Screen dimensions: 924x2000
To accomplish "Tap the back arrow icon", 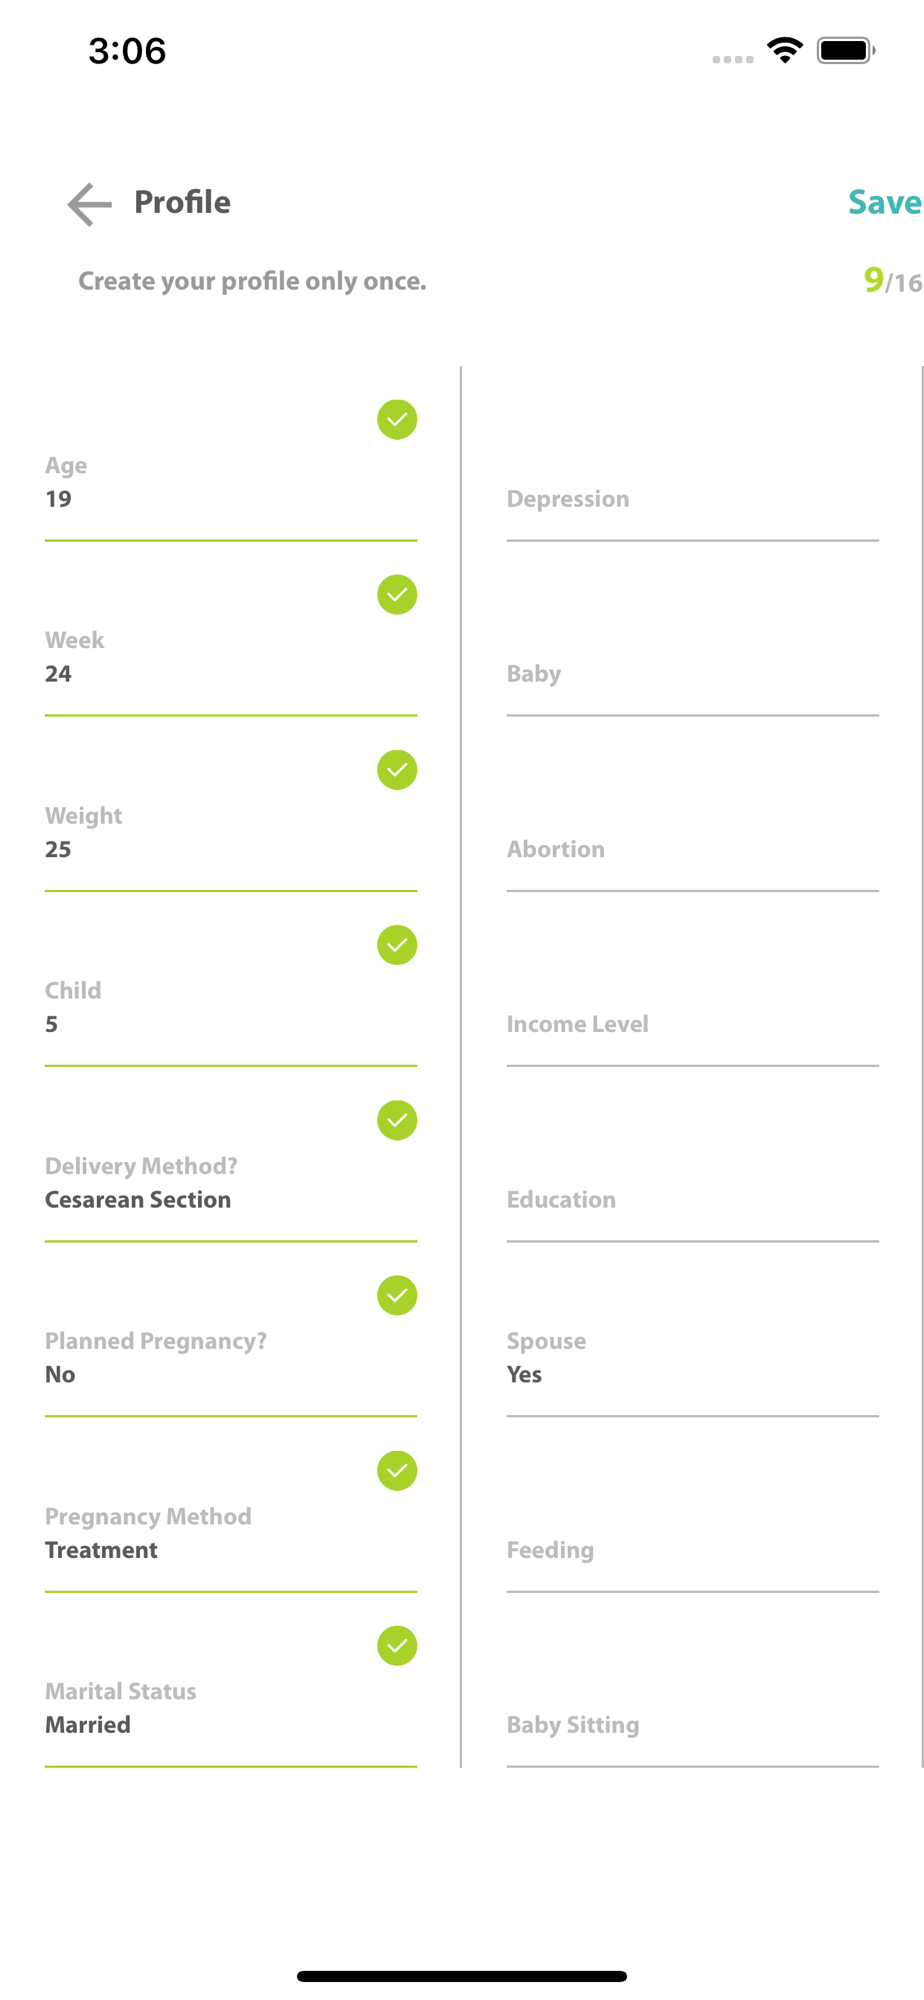I will (x=90, y=204).
